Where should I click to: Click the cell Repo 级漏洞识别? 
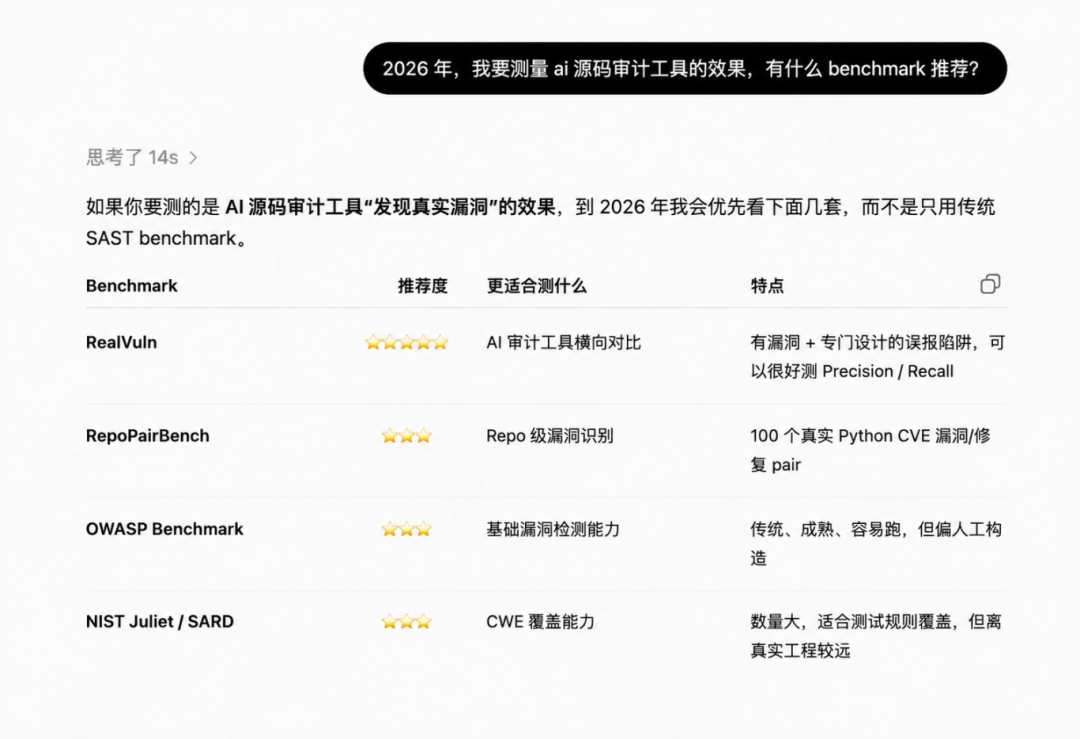pyautogui.click(x=550, y=435)
